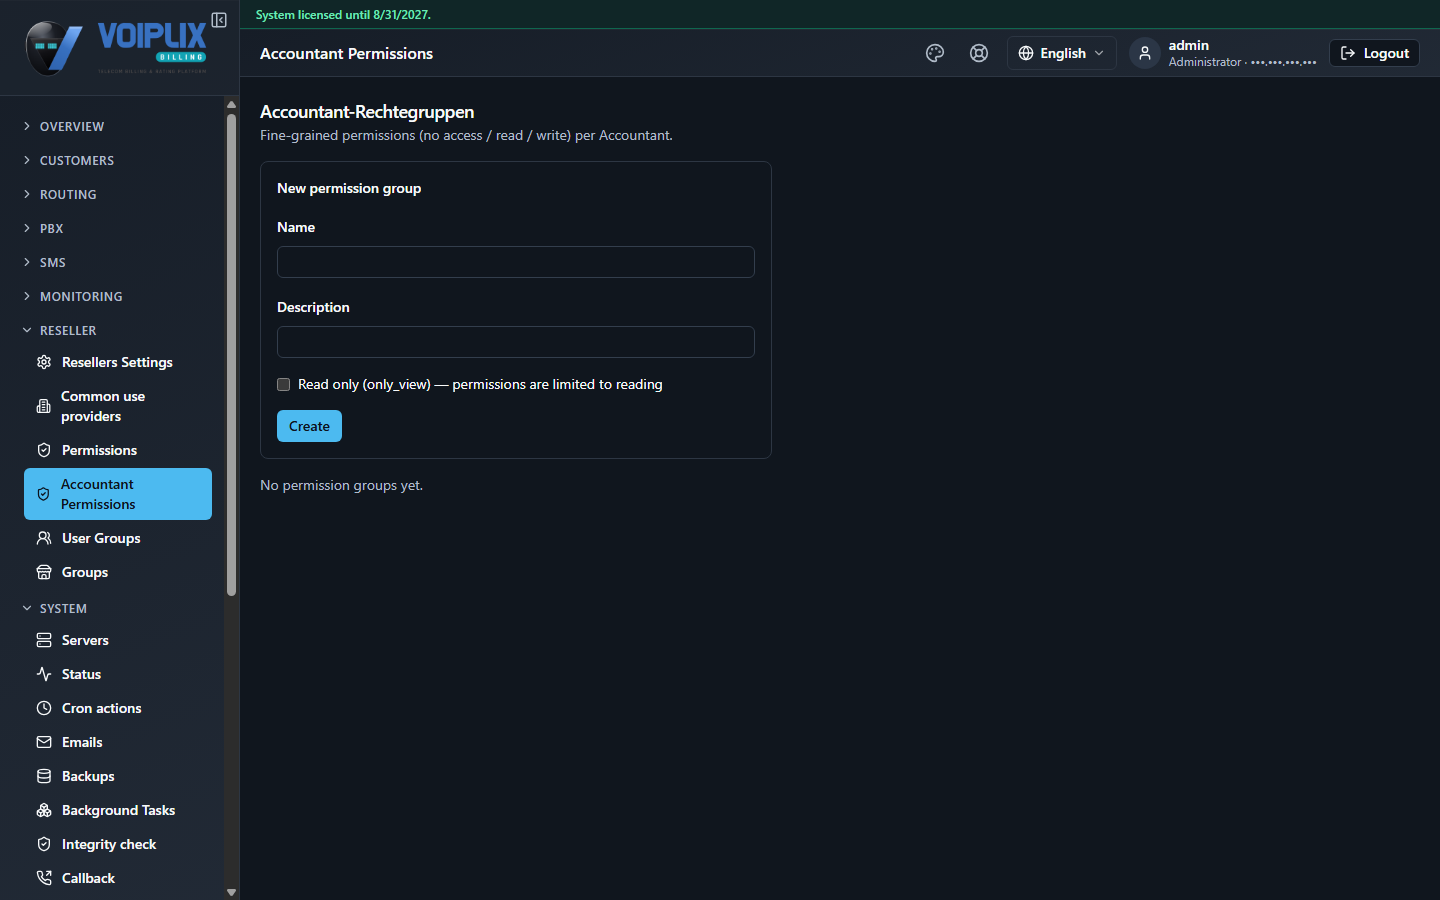The height and width of the screenshot is (900, 1440).
Task: Open the Integrity check page
Action: click(x=118, y=844)
